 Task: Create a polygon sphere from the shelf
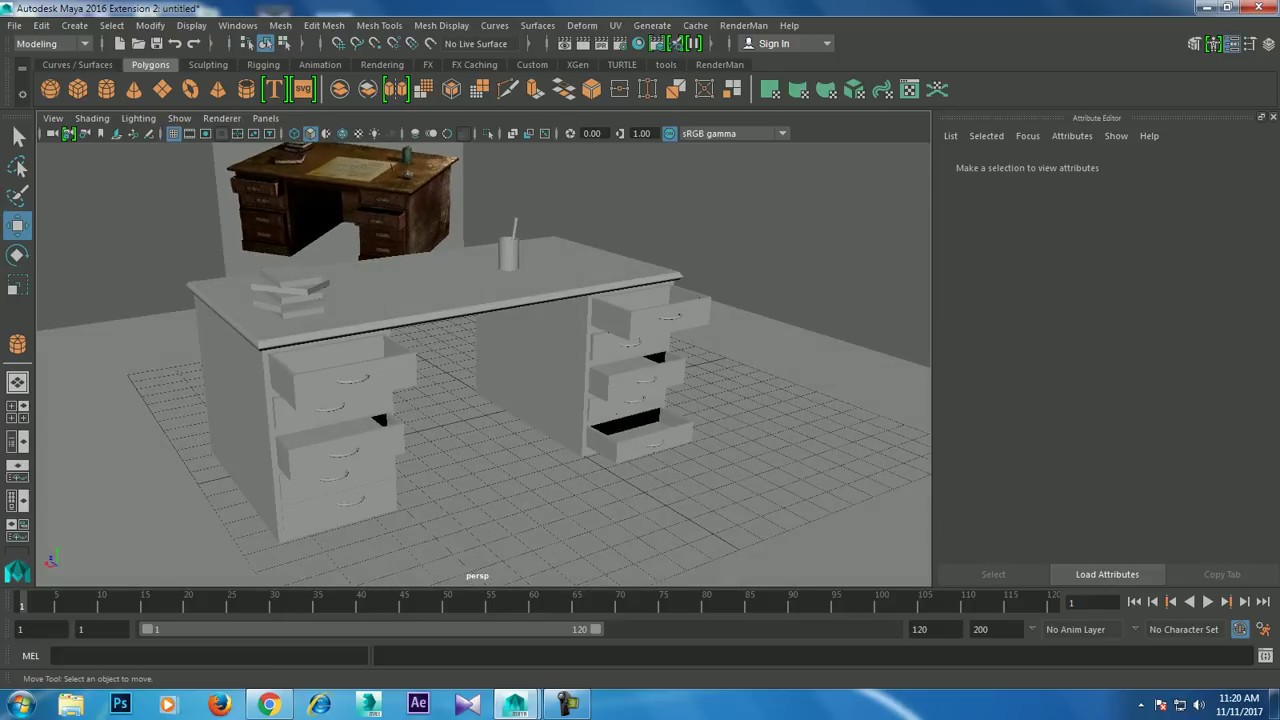pyautogui.click(x=50, y=90)
